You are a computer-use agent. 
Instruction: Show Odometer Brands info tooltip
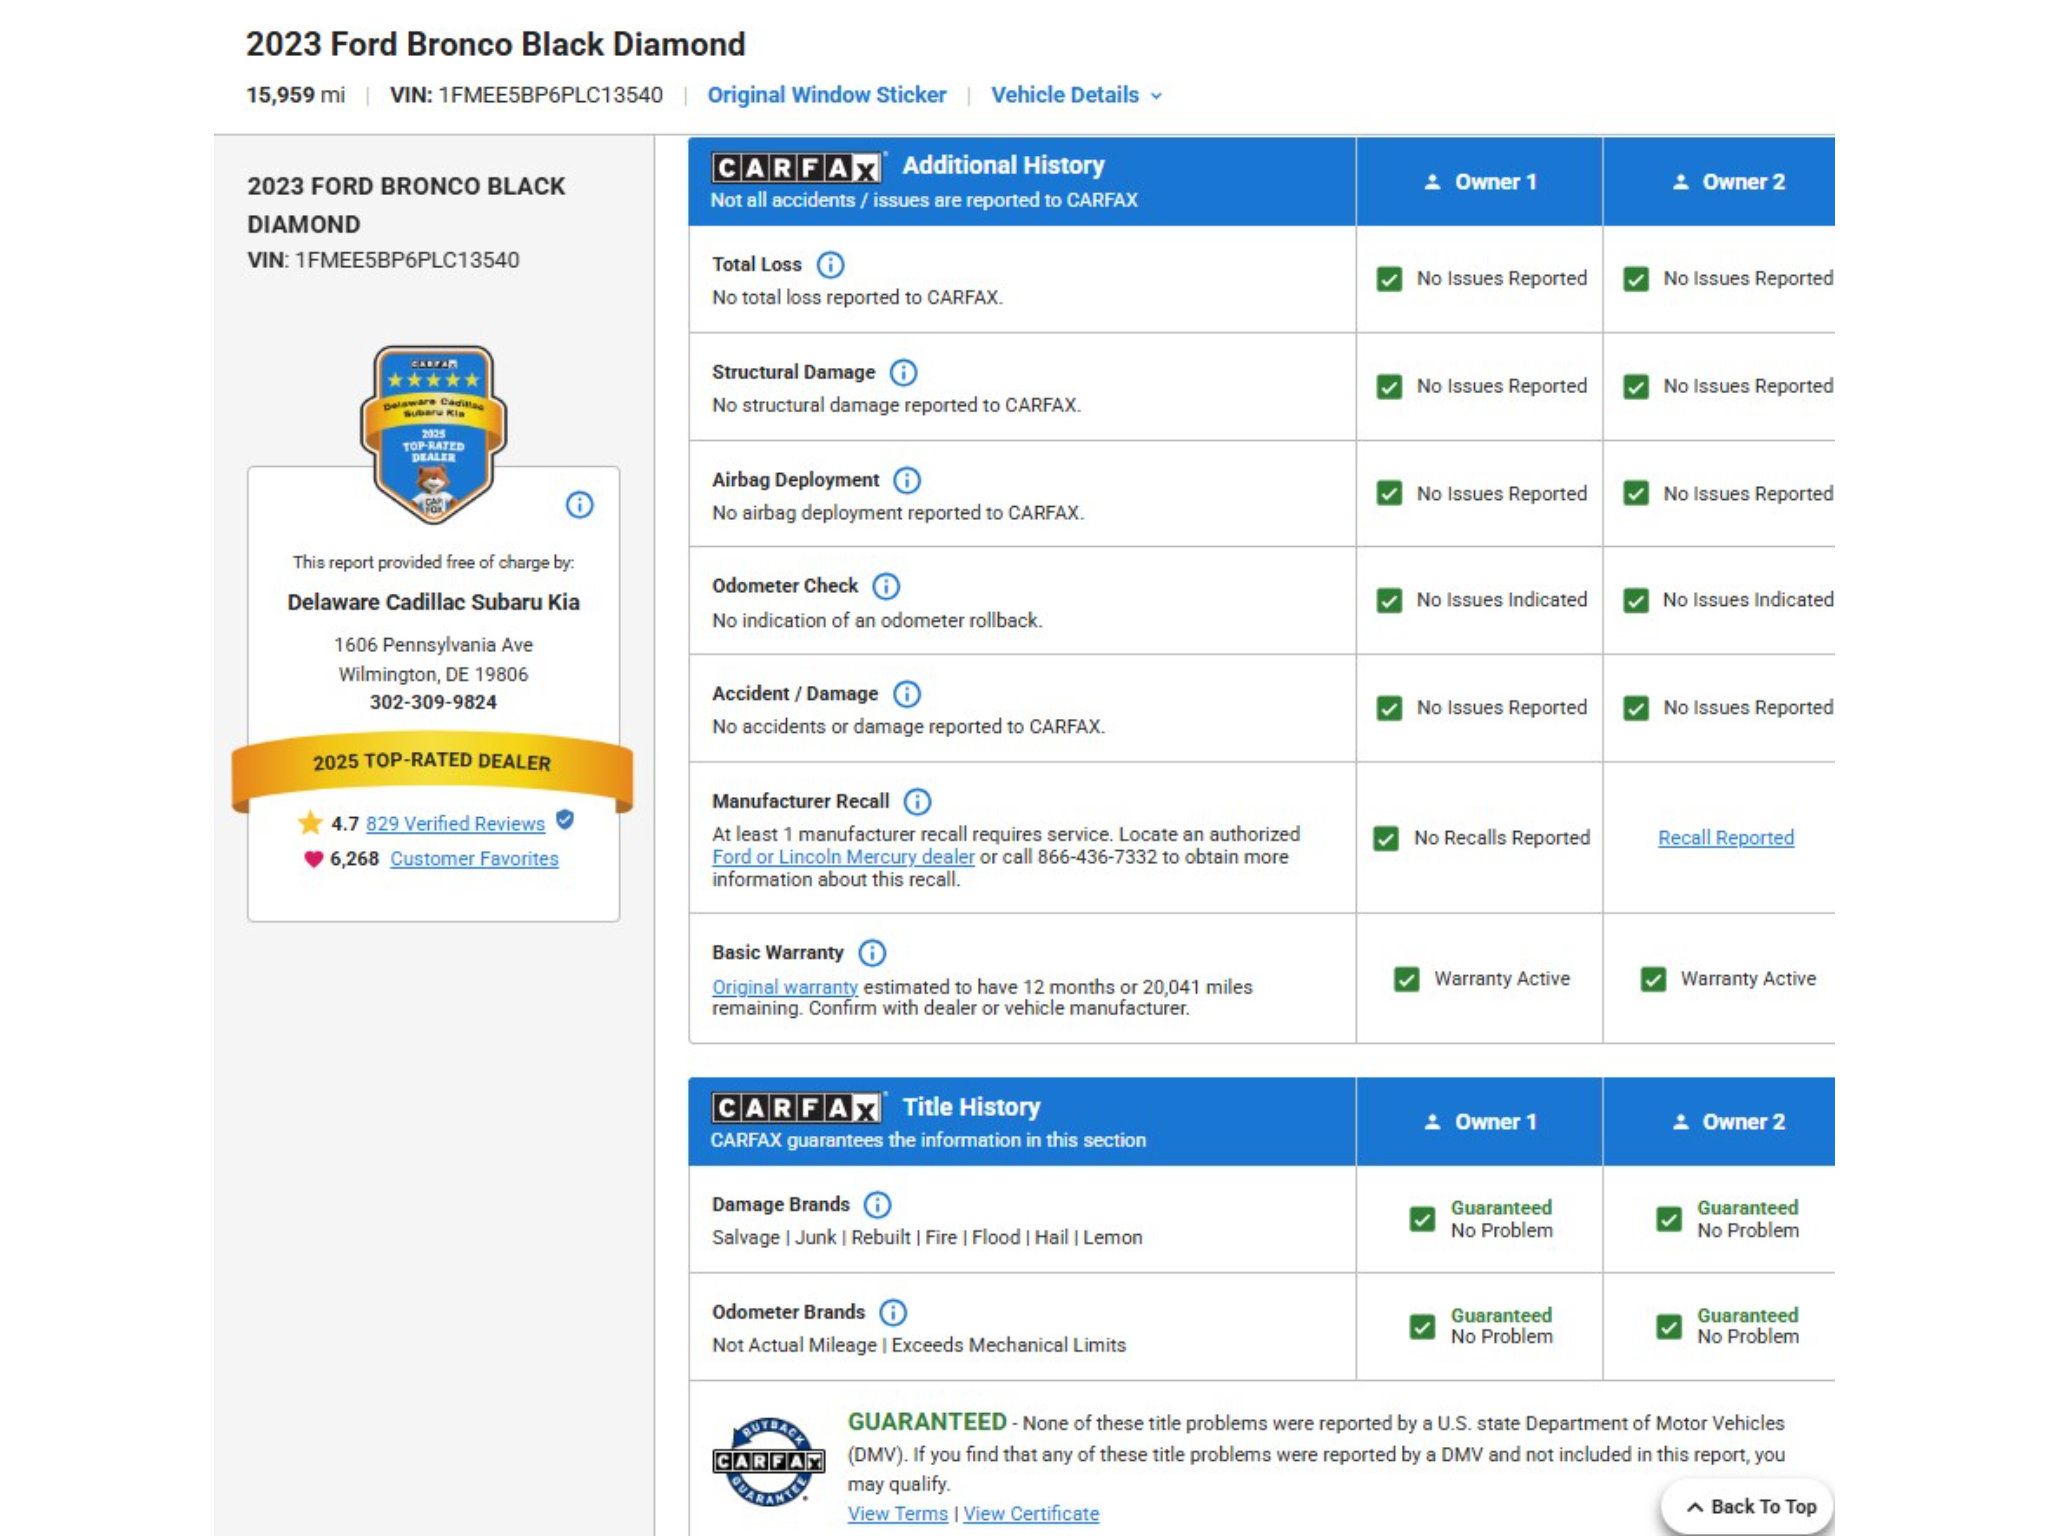pos(893,1312)
